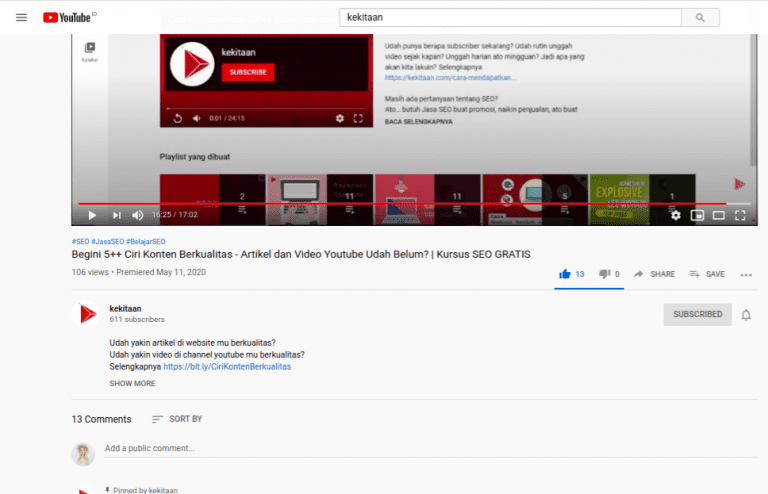Expand description with SHOW MORE
Viewport: 768px width, 494px height.
click(x=132, y=383)
